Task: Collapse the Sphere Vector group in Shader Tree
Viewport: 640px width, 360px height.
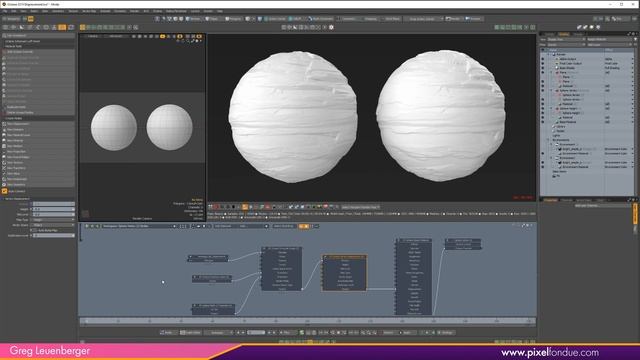Action: pos(552,90)
